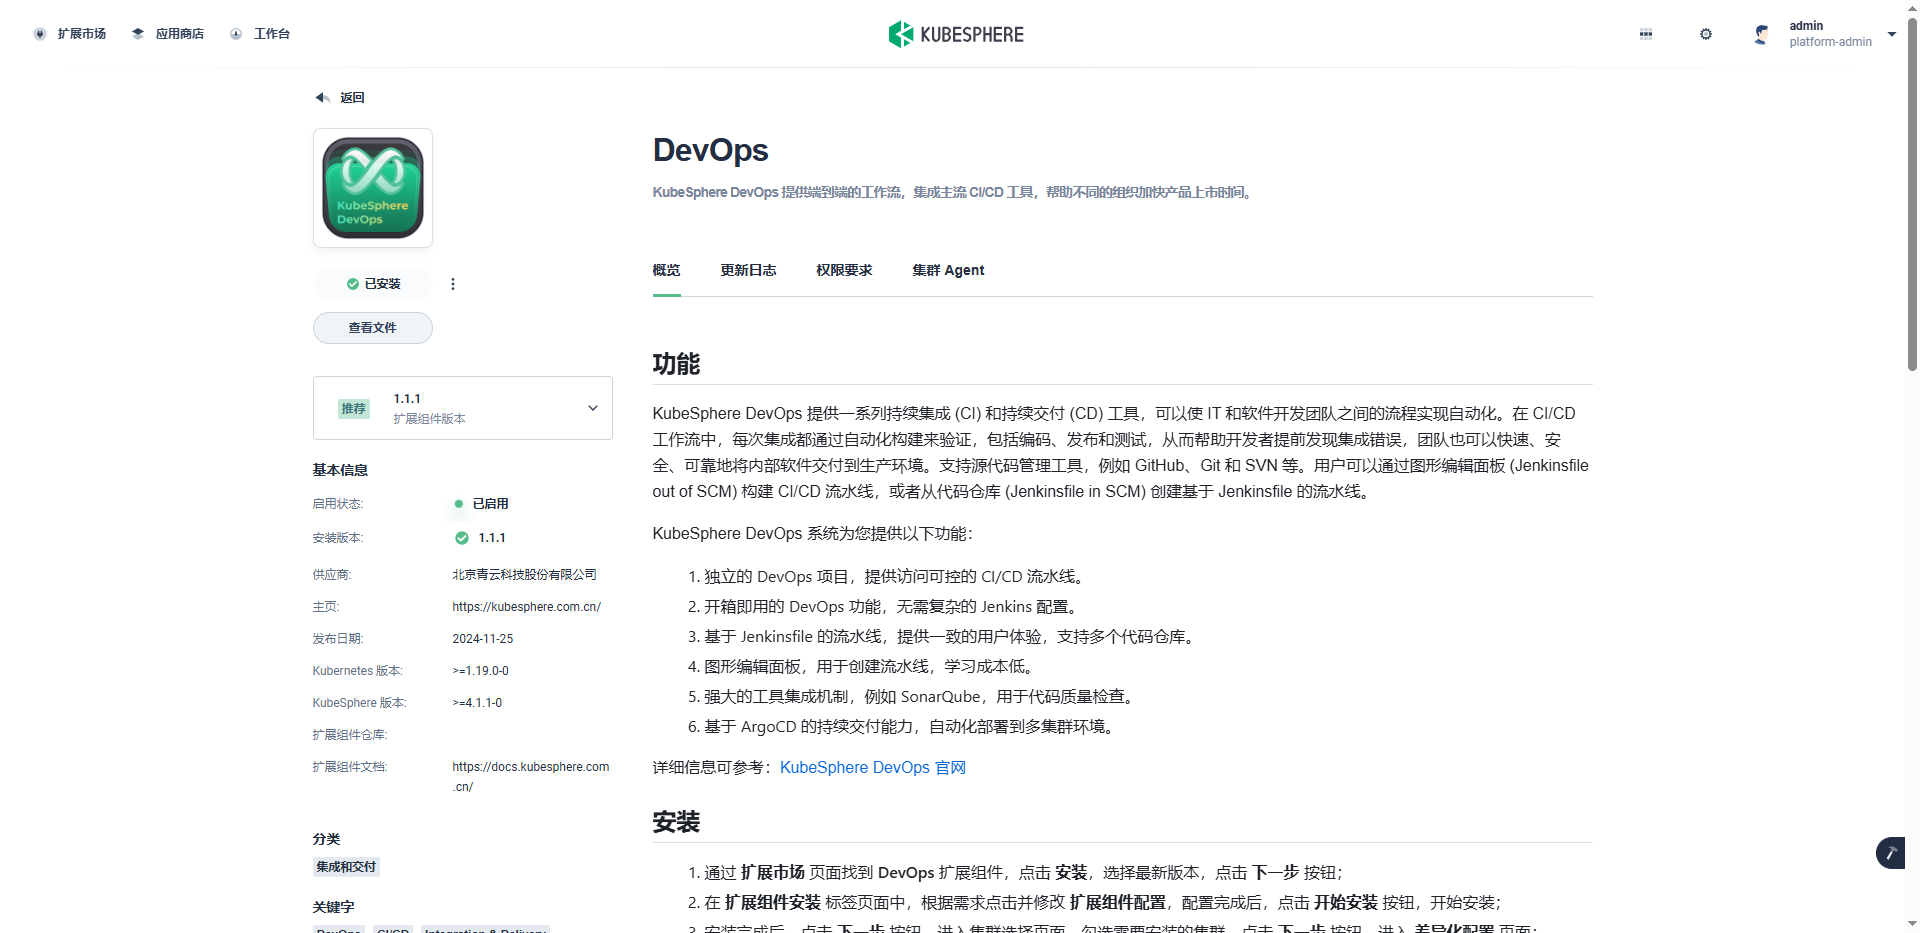Open the three-dot more actions menu
The image size is (1920, 933).
click(x=453, y=284)
